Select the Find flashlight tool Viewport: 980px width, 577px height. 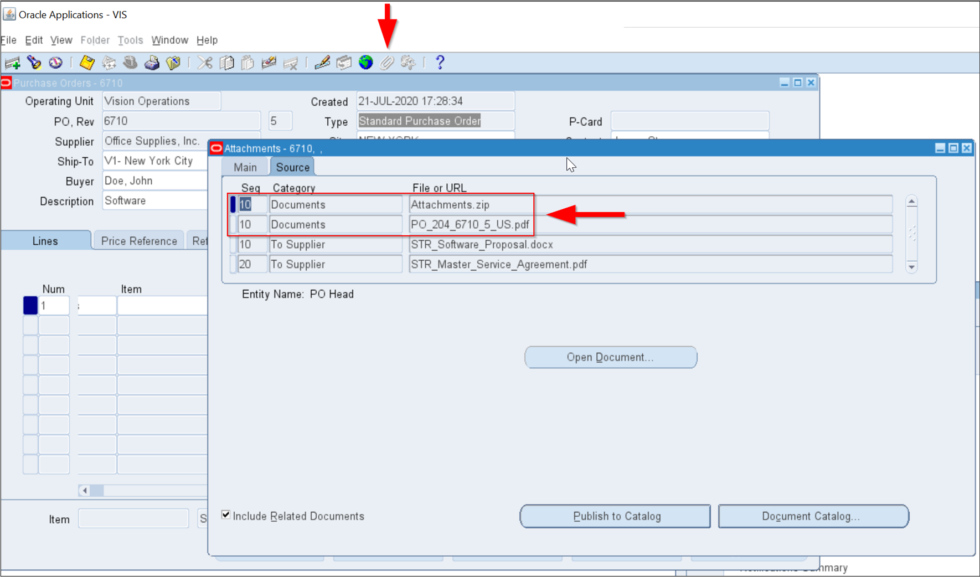(x=33, y=62)
